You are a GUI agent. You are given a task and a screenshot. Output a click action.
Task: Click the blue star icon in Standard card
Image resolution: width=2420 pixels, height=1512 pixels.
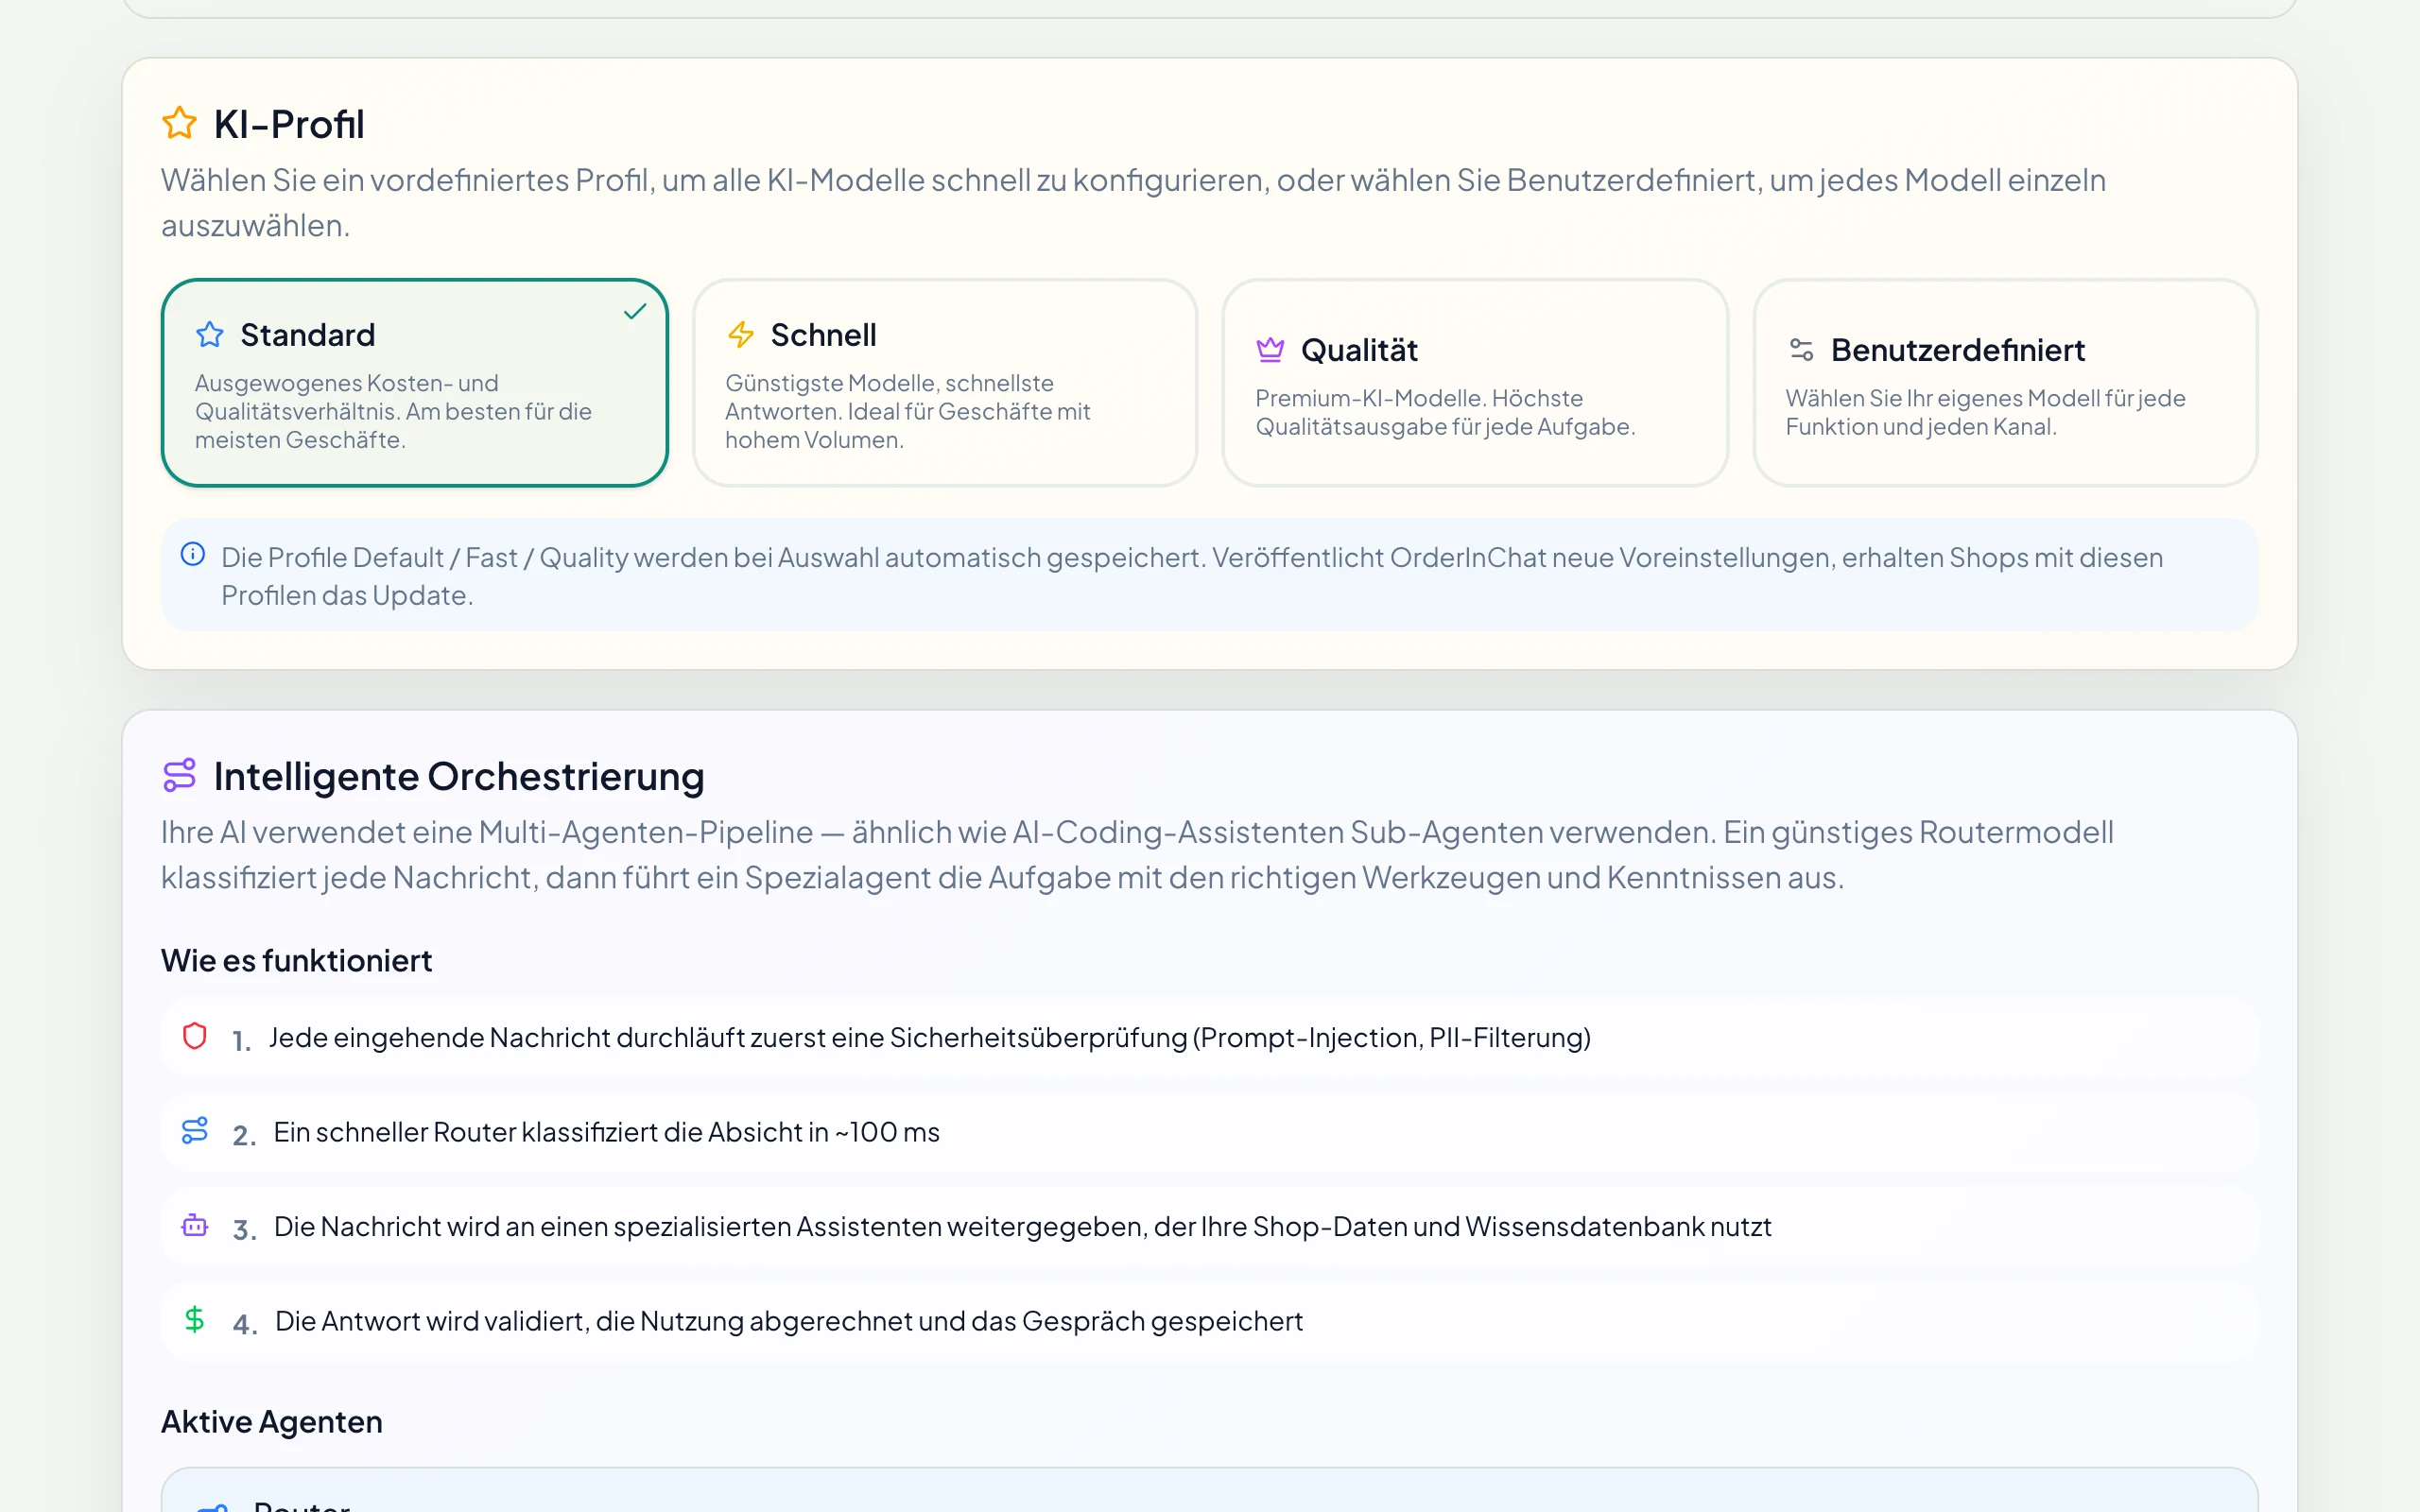click(210, 334)
